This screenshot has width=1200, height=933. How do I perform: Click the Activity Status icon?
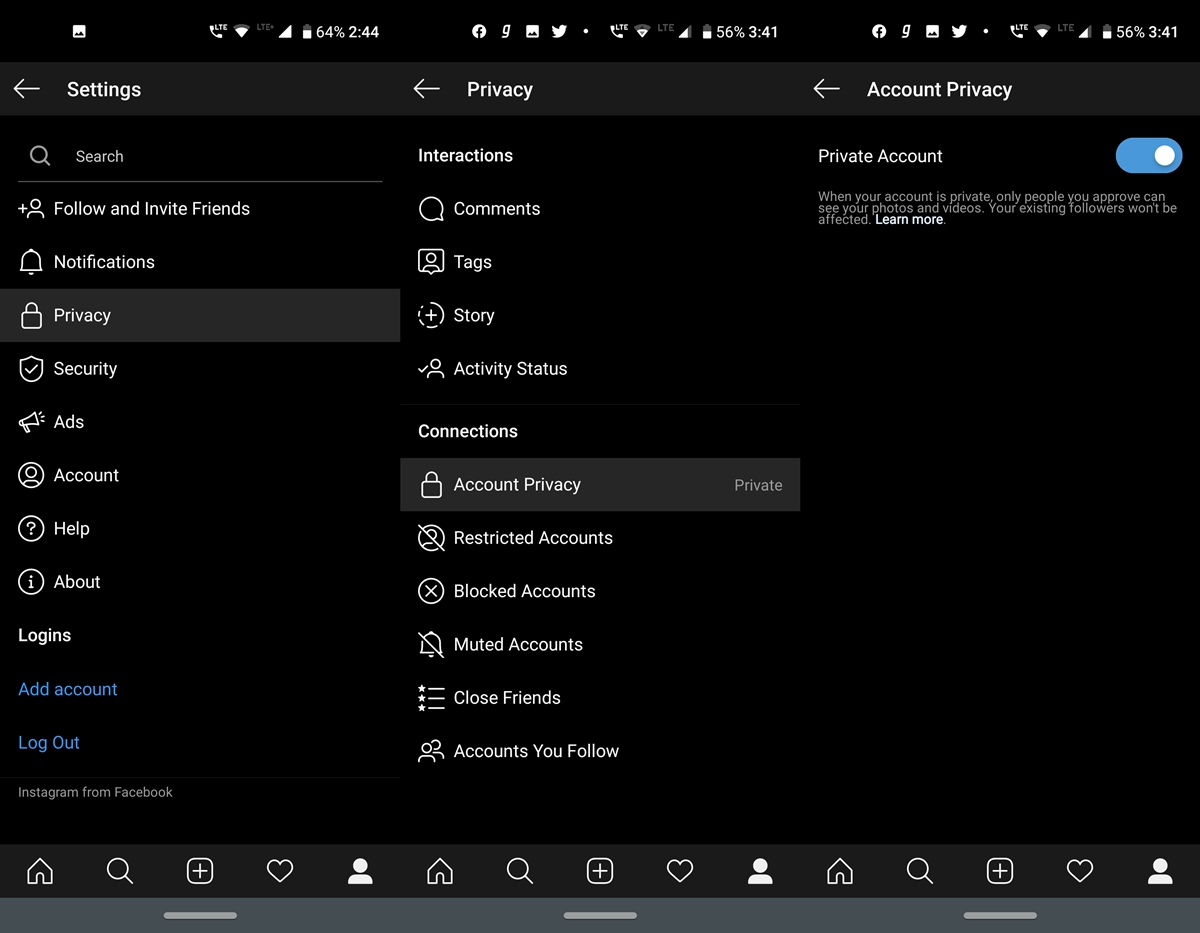click(431, 368)
